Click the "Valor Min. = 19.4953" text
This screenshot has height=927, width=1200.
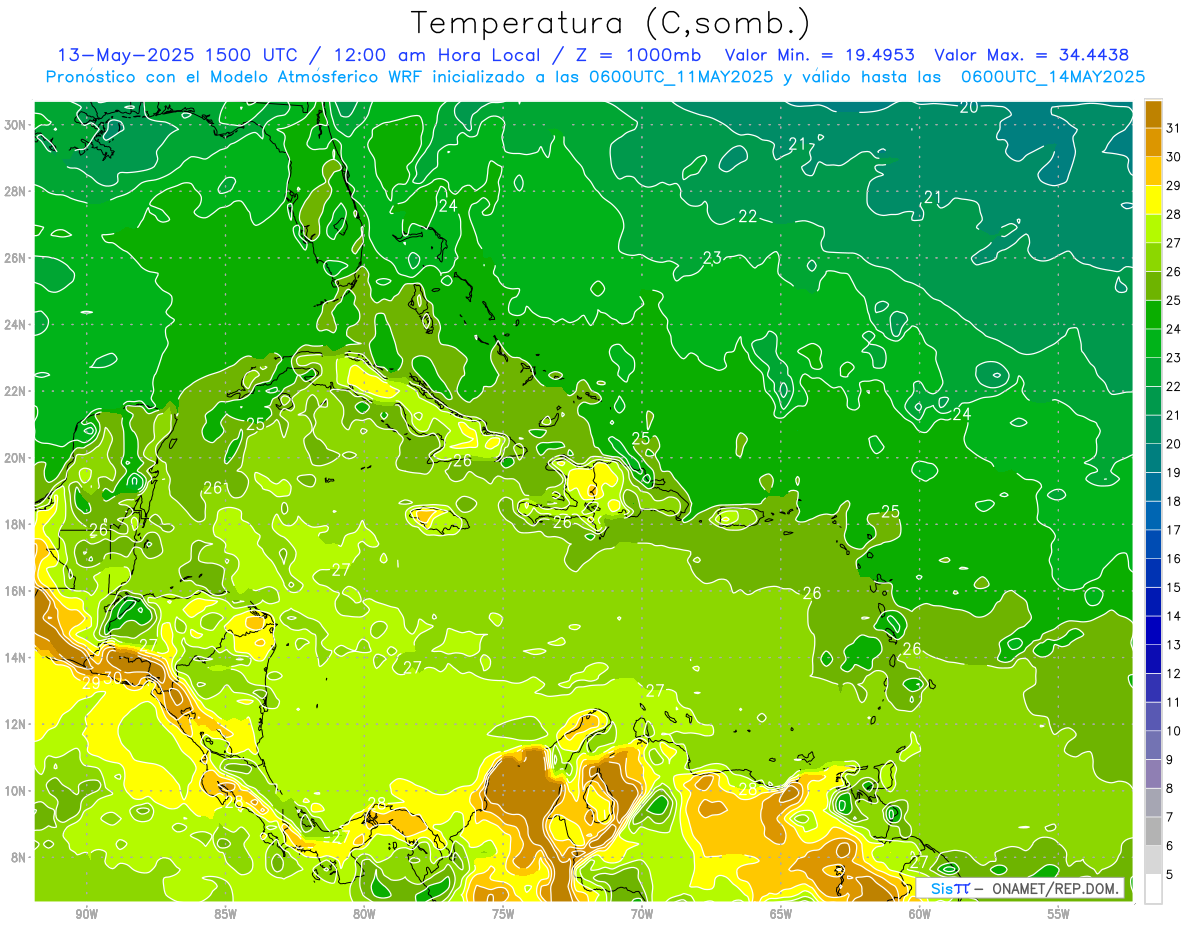[x=820, y=55]
